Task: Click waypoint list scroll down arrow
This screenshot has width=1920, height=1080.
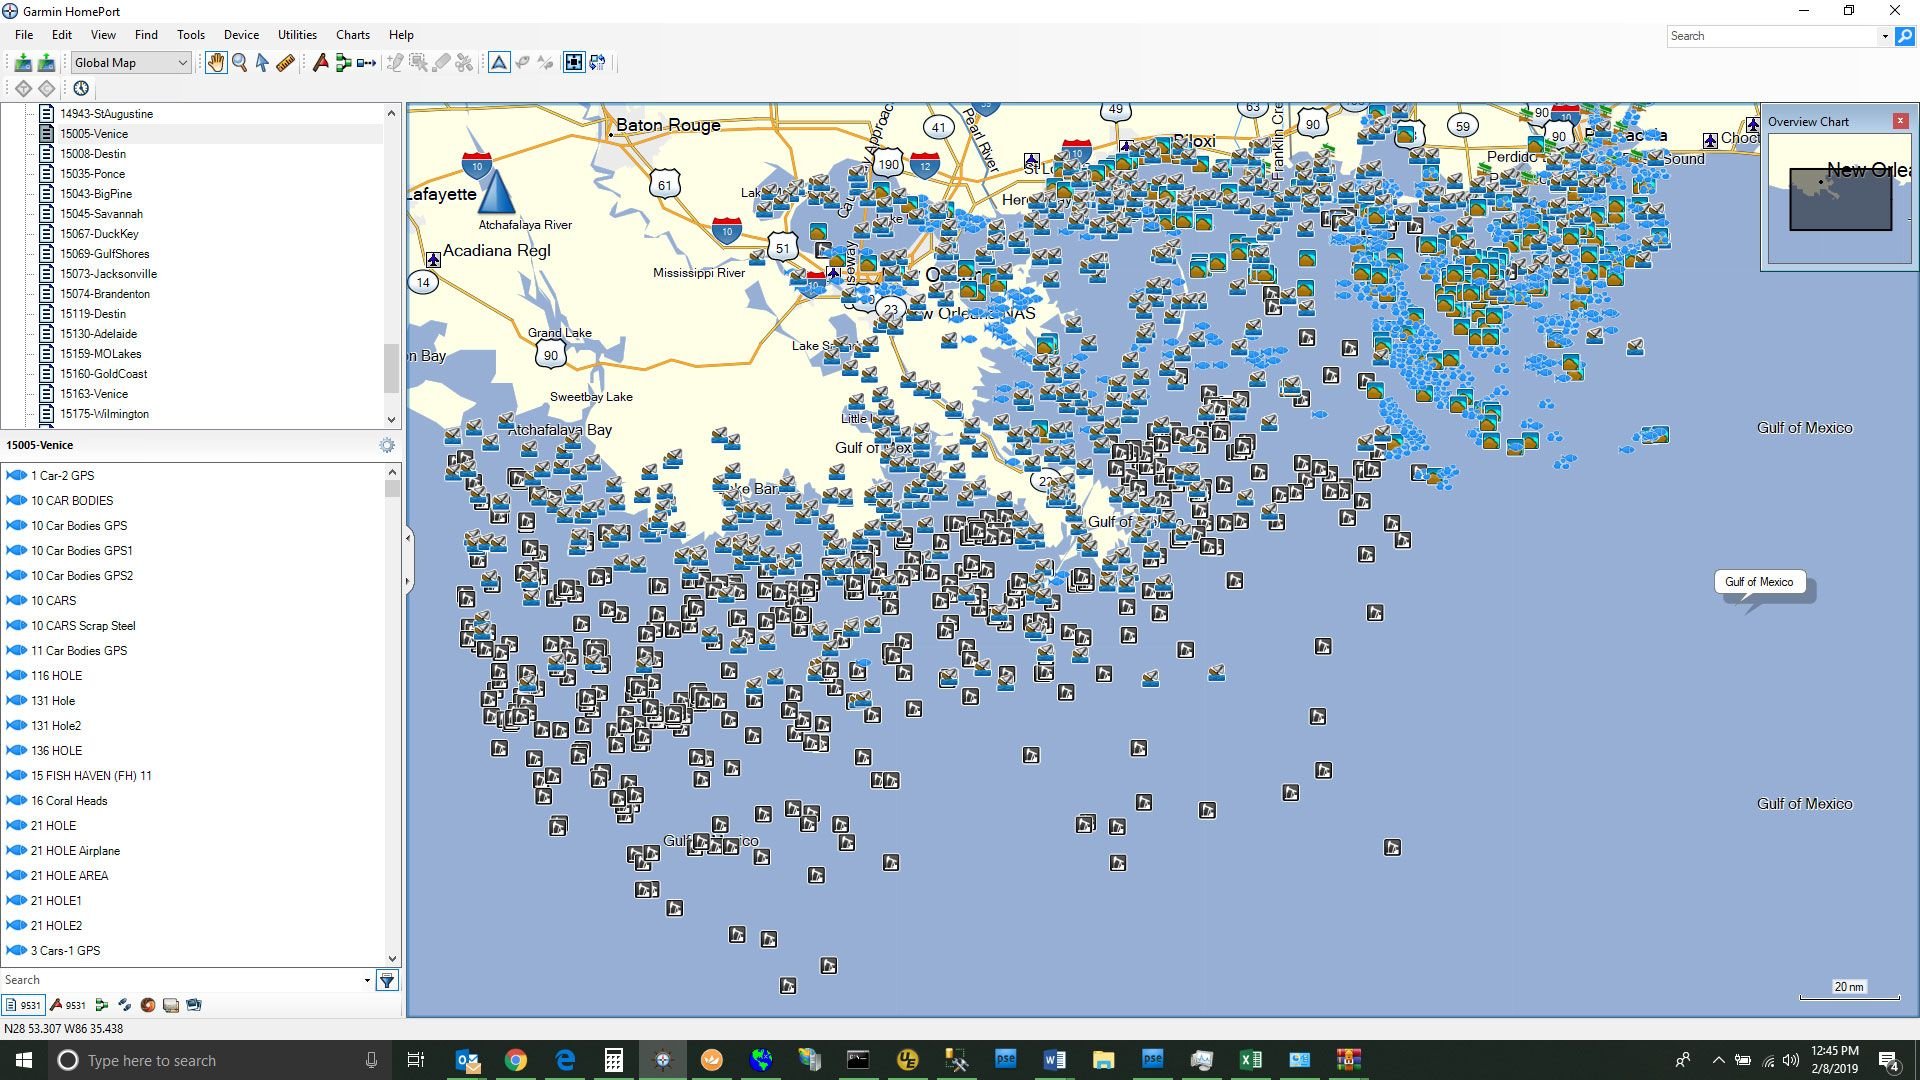Action: [392, 958]
